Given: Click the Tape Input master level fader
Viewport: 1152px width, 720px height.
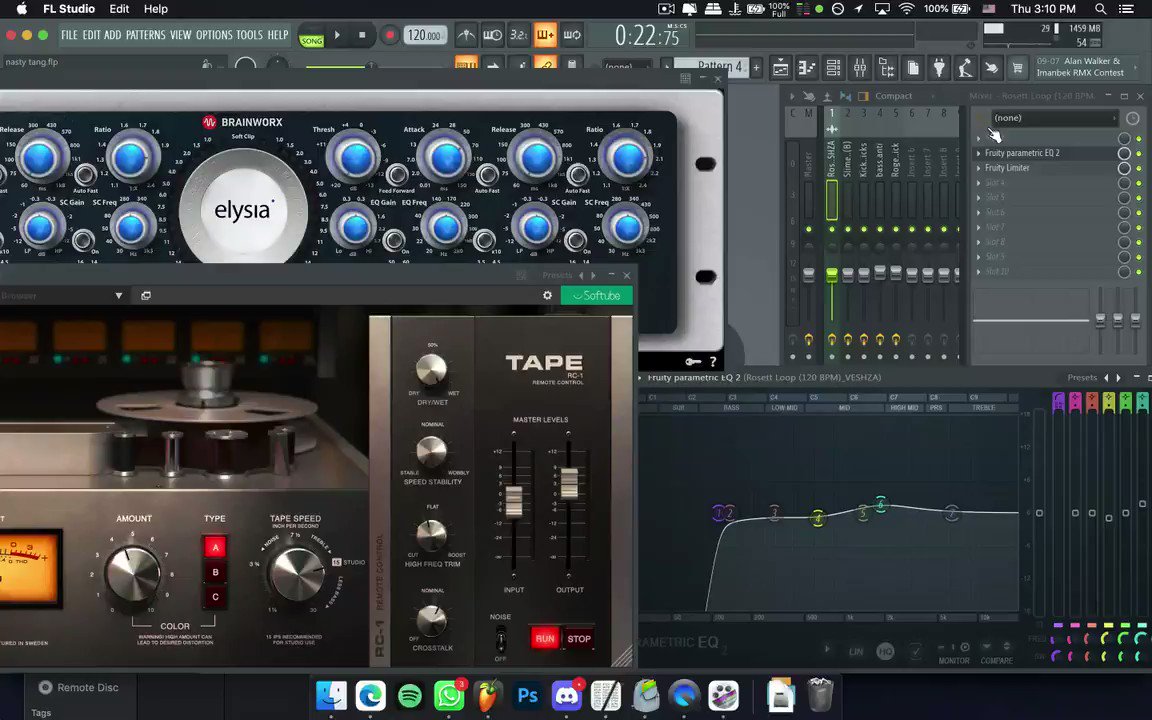Looking at the screenshot, I should pos(514,501).
